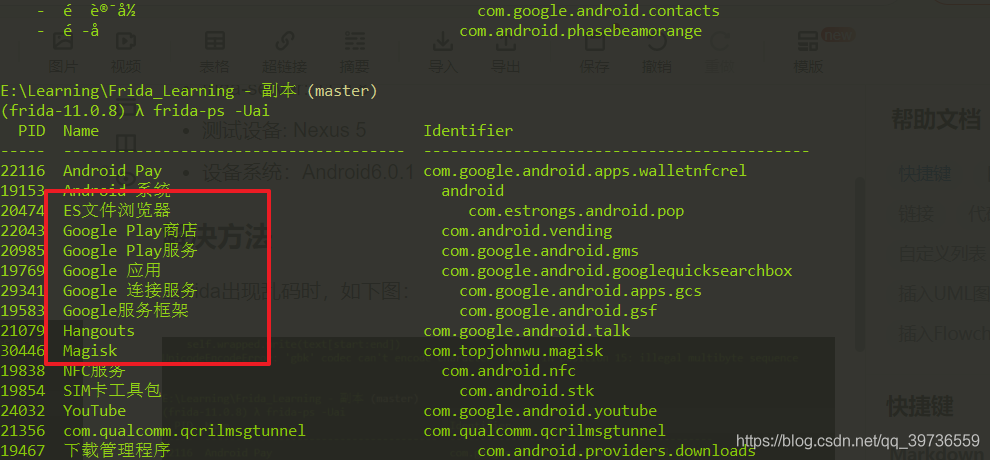This screenshot has width=990, height=460.
Task: Click the E:\Learning\Frida_Learning path in terminal
Action: tap(117, 91)
